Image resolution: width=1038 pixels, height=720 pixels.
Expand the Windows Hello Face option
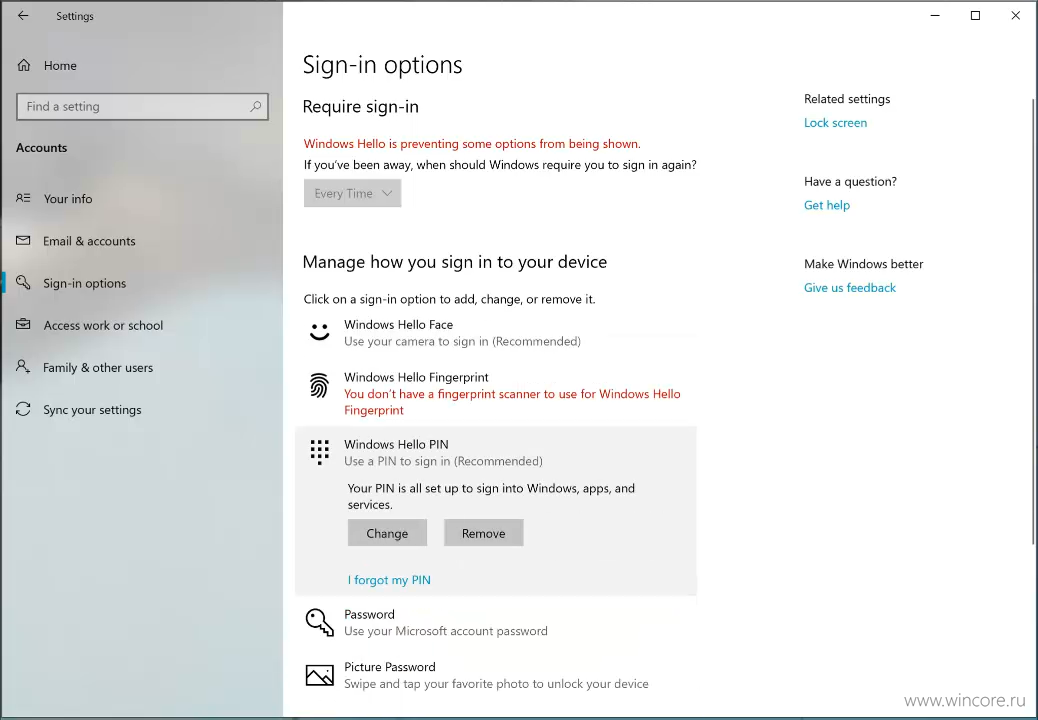pos(496,333)
